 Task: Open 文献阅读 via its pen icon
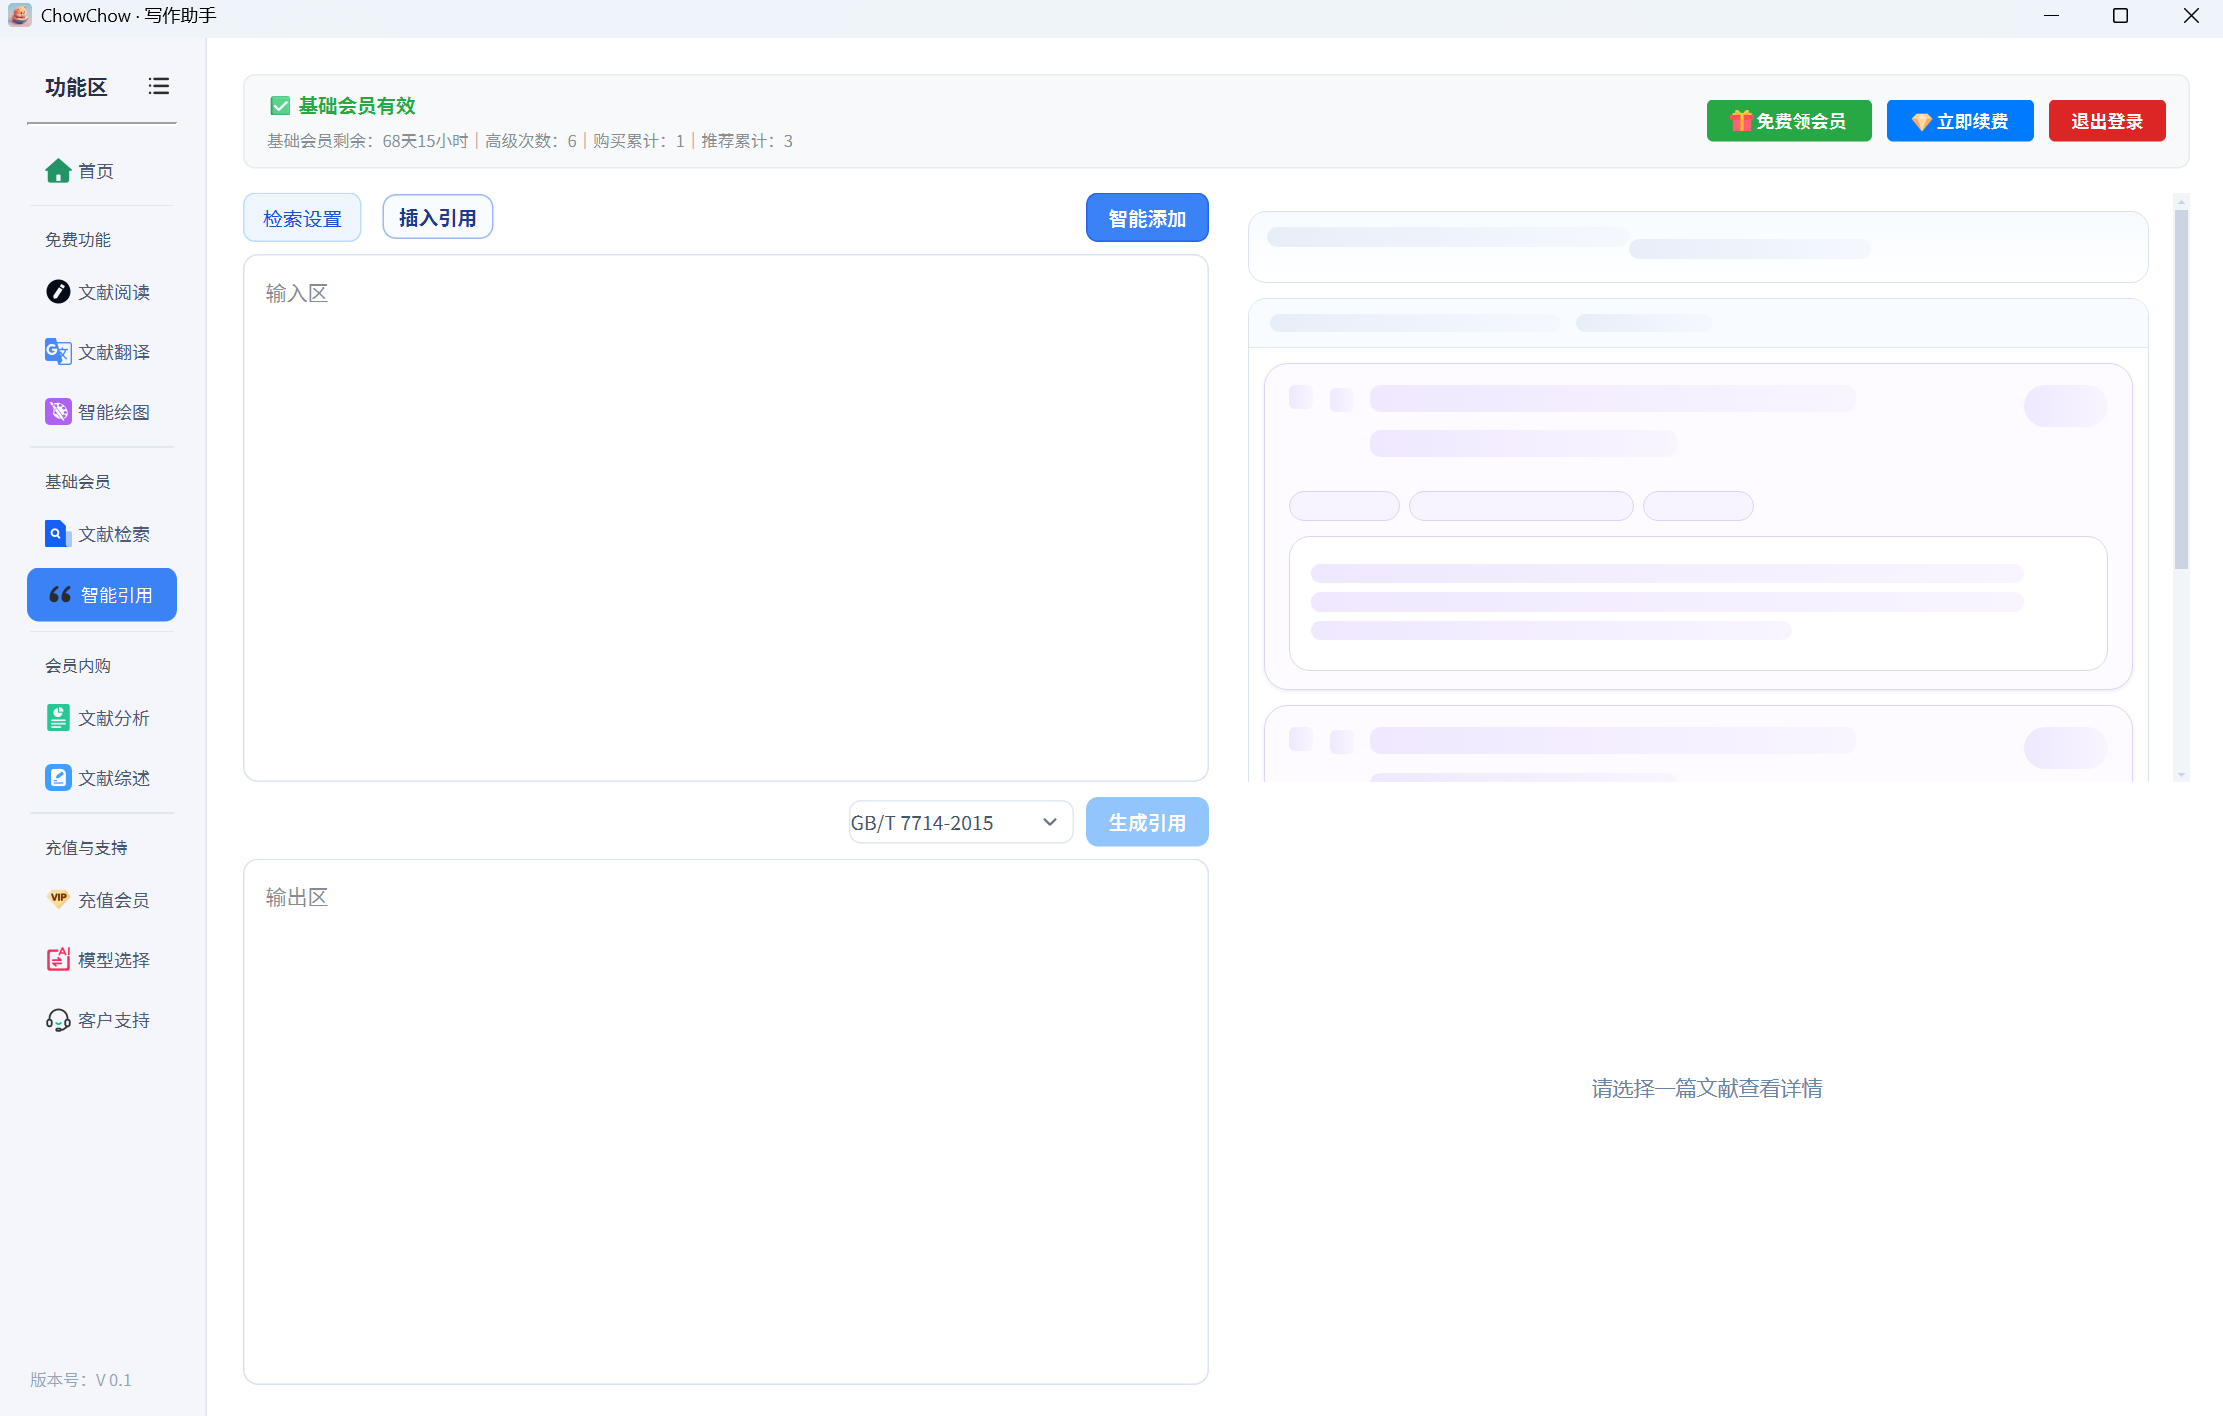[58, 292]
